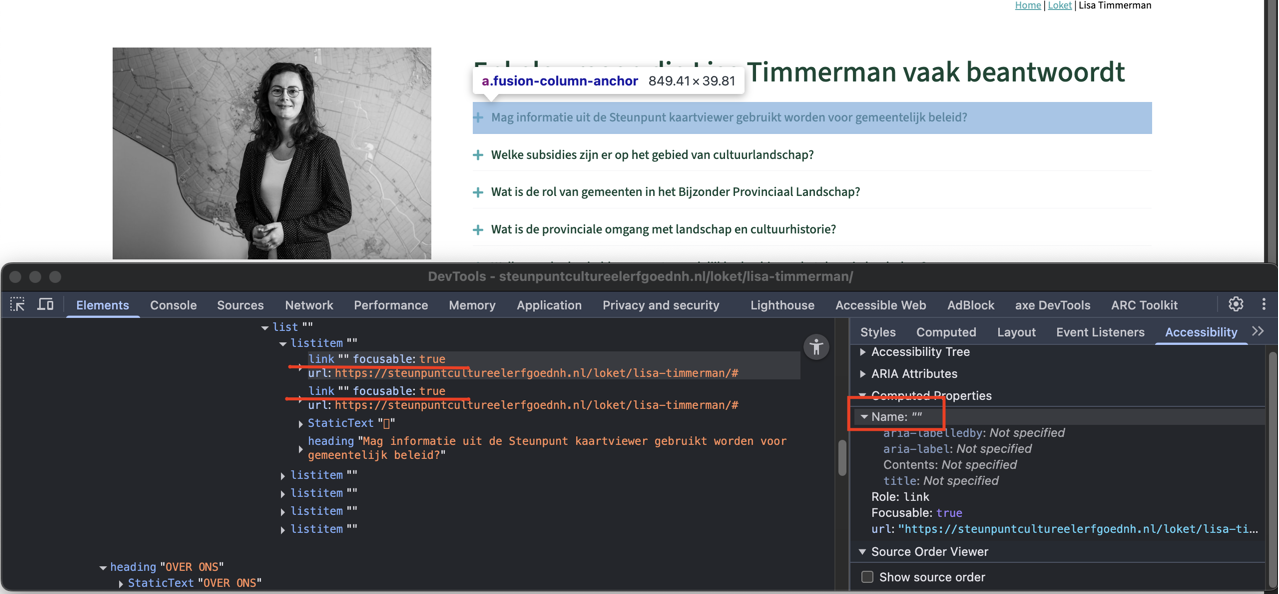This screenshot has height=594, width=1279.
Task: Toggle the device toolbar icon
Action: point(46,305)
